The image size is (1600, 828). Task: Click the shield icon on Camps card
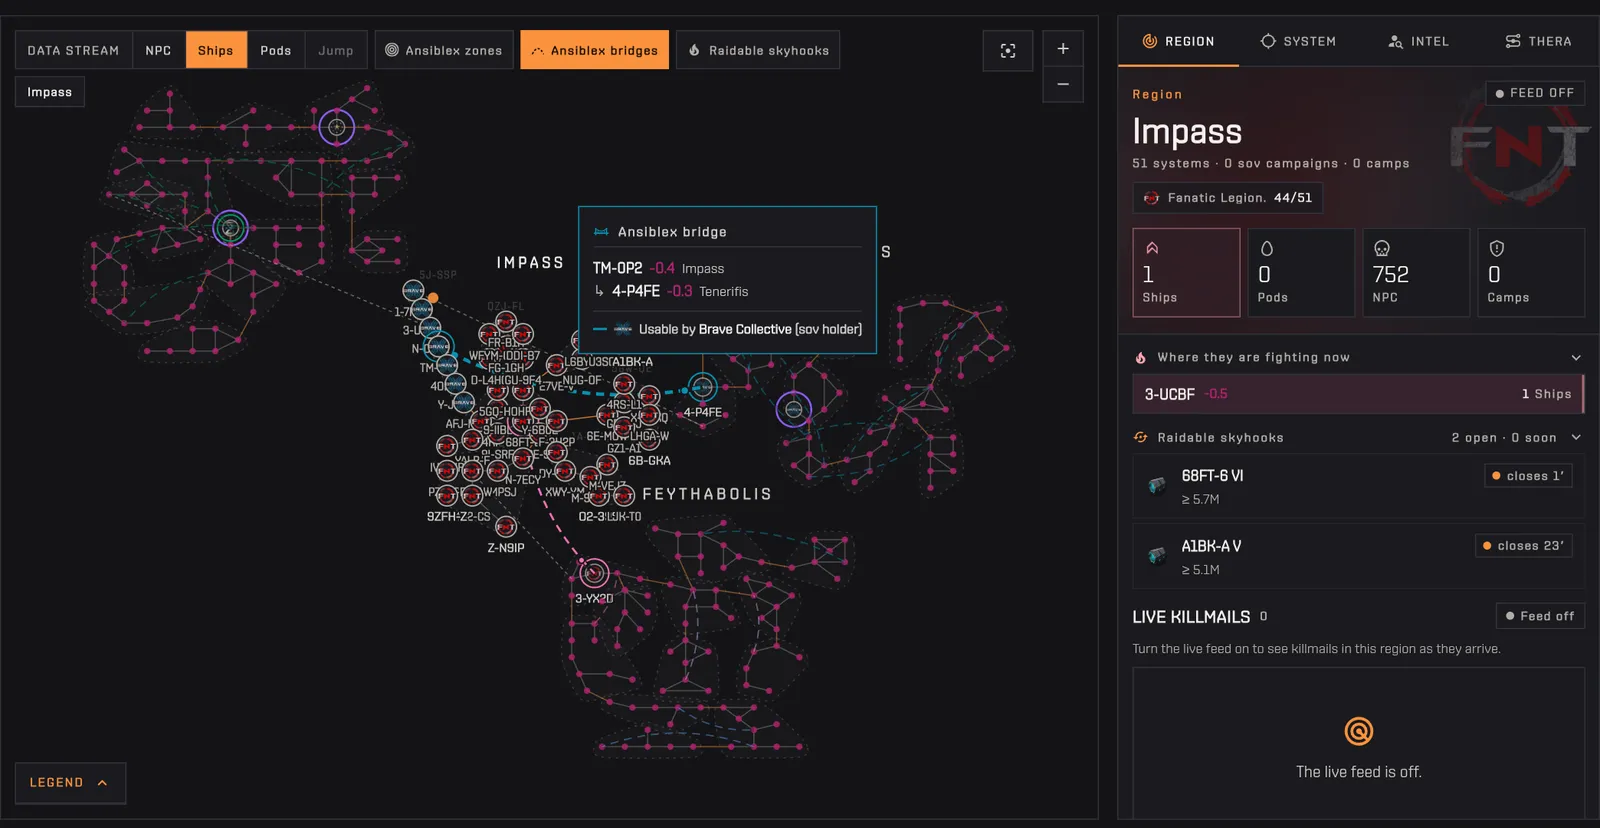1497,248
